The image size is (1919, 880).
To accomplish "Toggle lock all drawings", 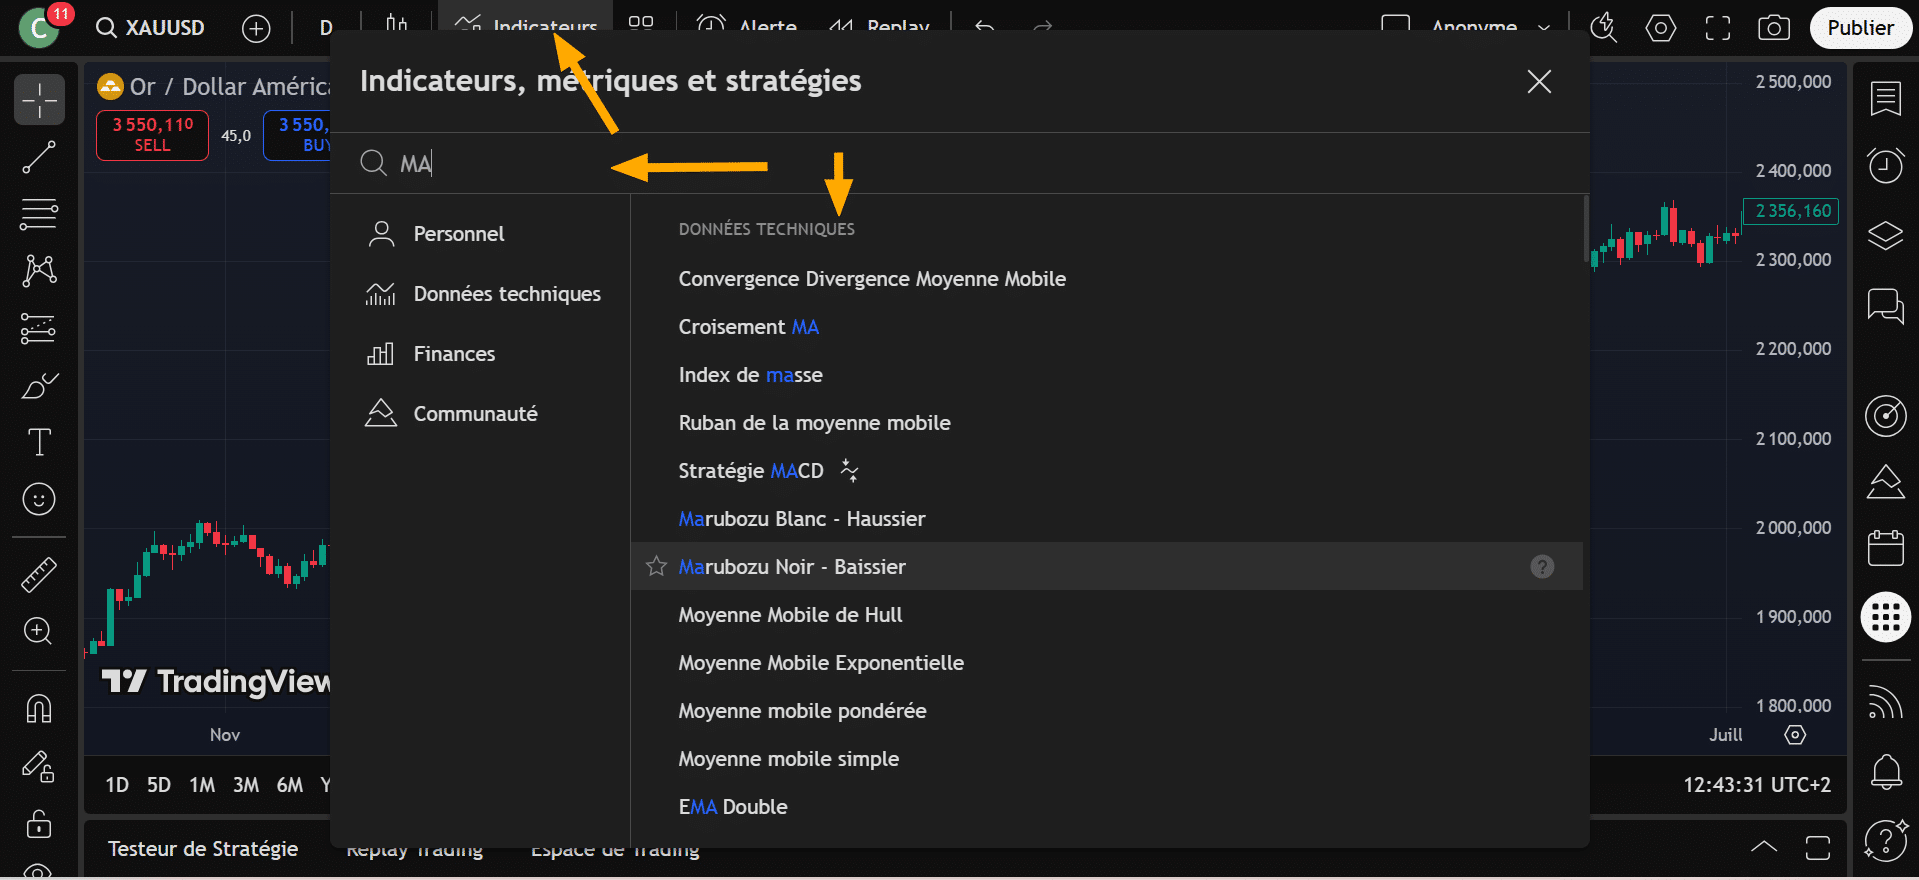I will (39, 824).
